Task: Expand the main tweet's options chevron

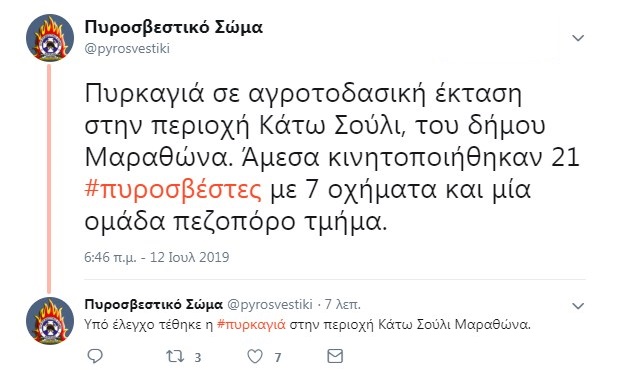Action: click(x=578, y=38)
